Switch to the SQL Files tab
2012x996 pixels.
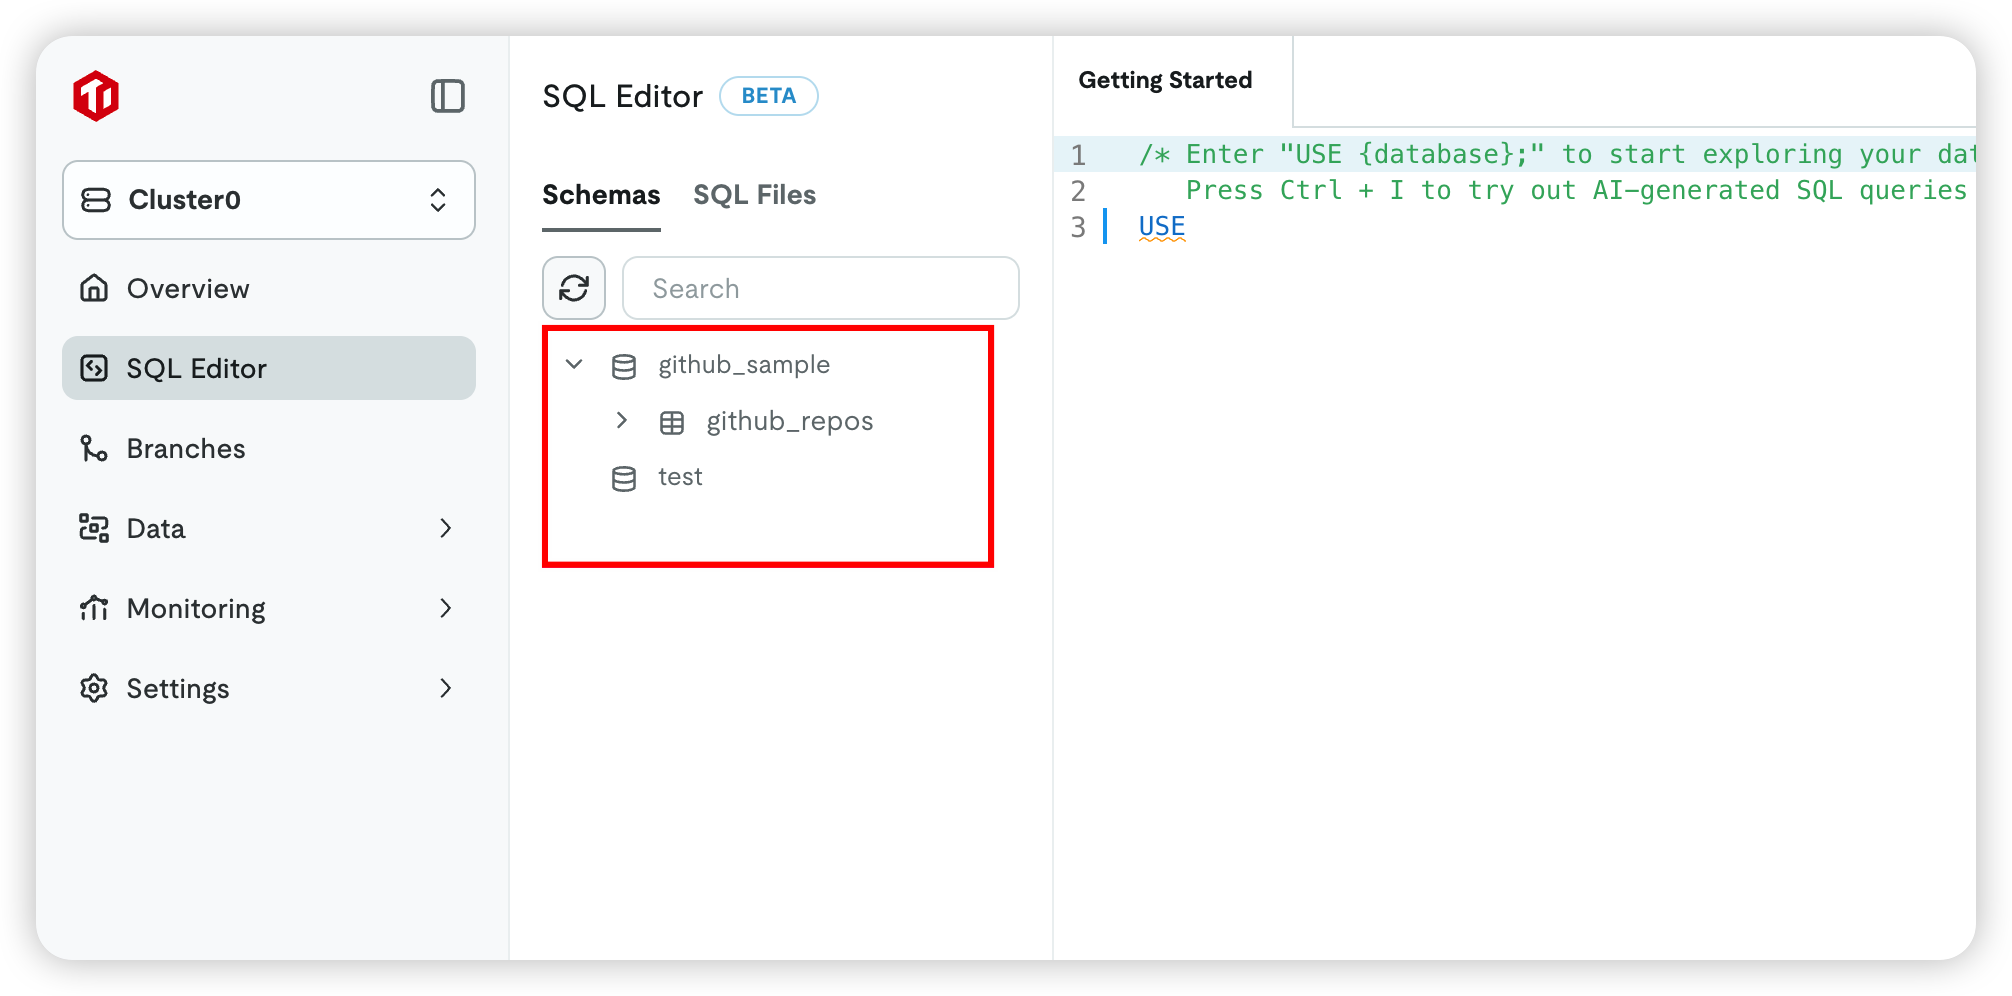click(x=754, y=195)
